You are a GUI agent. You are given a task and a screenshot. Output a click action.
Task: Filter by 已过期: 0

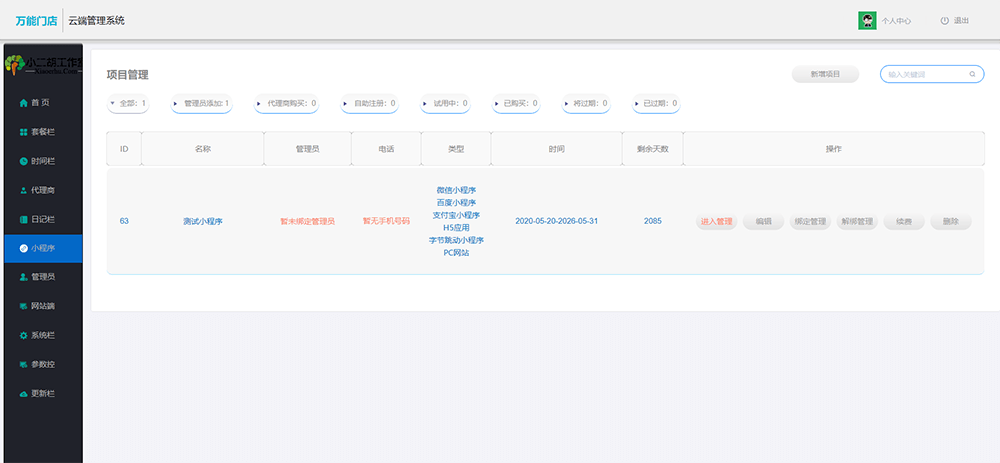[x=656, y=103]
